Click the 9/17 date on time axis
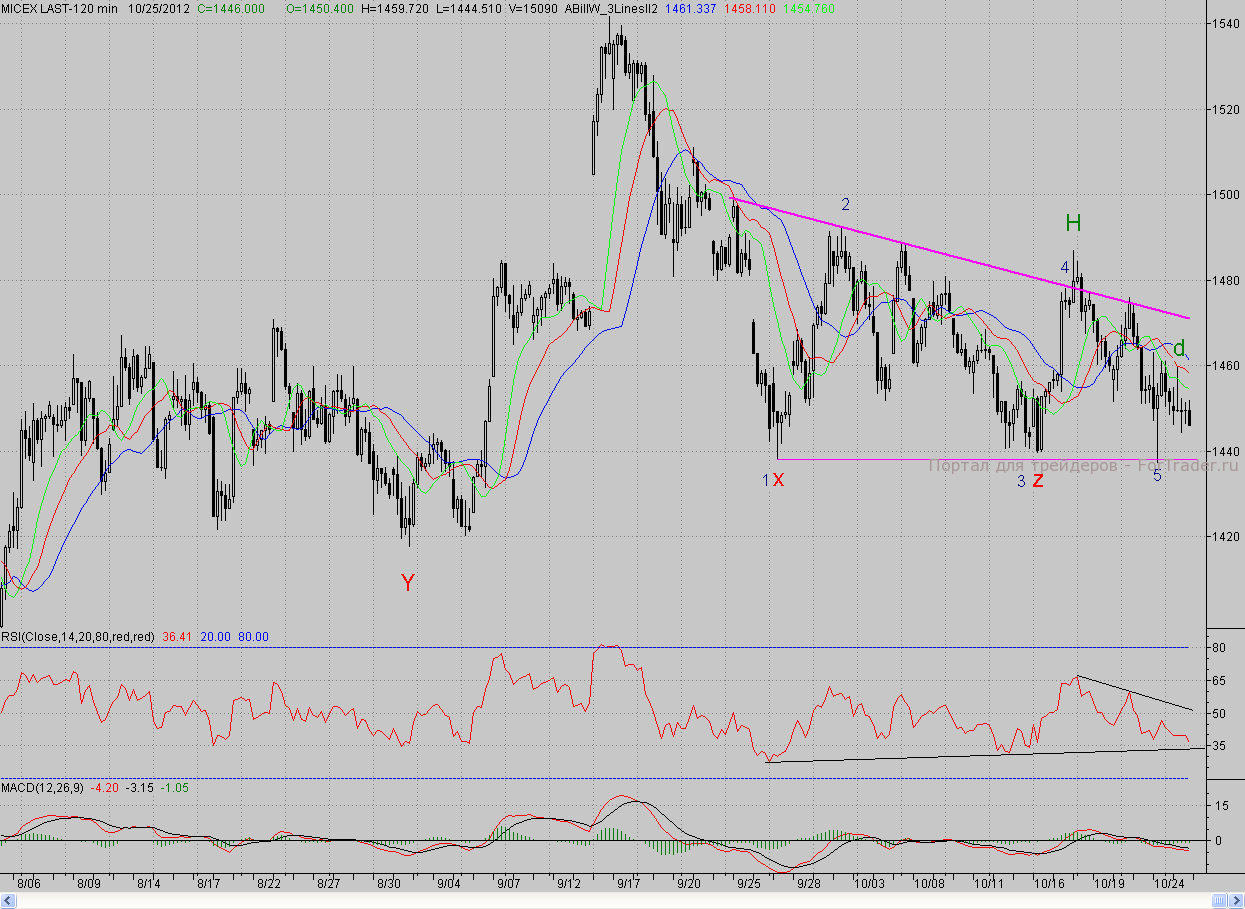This screenshot has width=1245, height=909. 629,884
